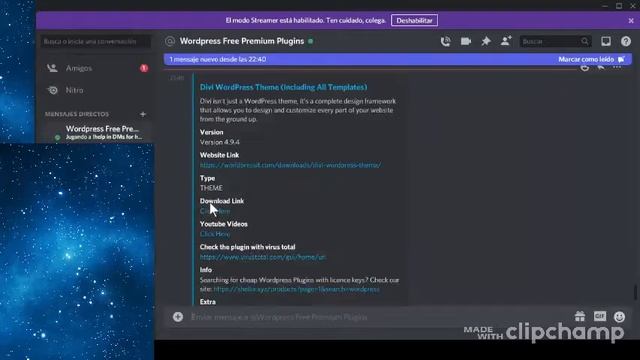Viewport: 640px width, 360px height.
Task: Add friends to DM with the person-plus icon
Action: coord(506,41)
